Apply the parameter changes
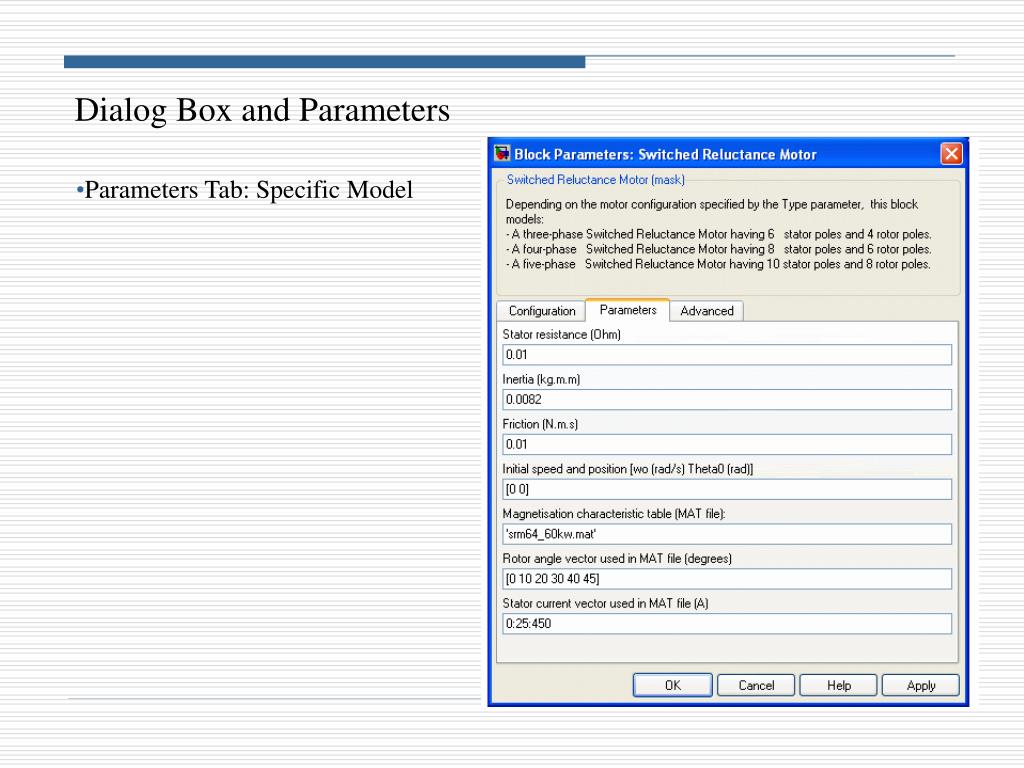Viewport: 1024px width, 768px height. tap(920, 685)
